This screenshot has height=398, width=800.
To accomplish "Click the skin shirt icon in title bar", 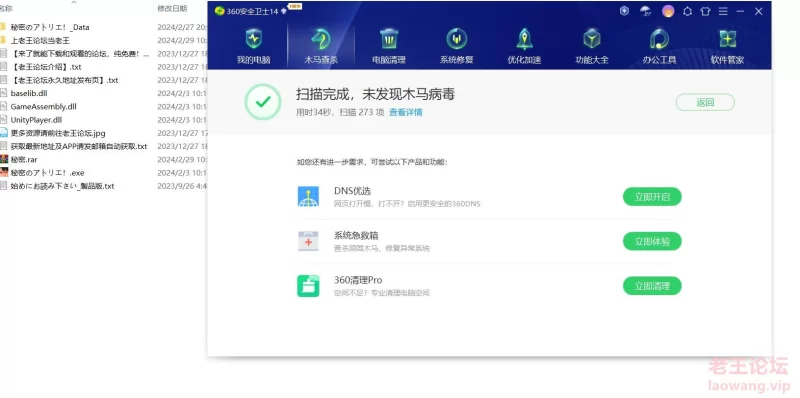I will [705, 11].
